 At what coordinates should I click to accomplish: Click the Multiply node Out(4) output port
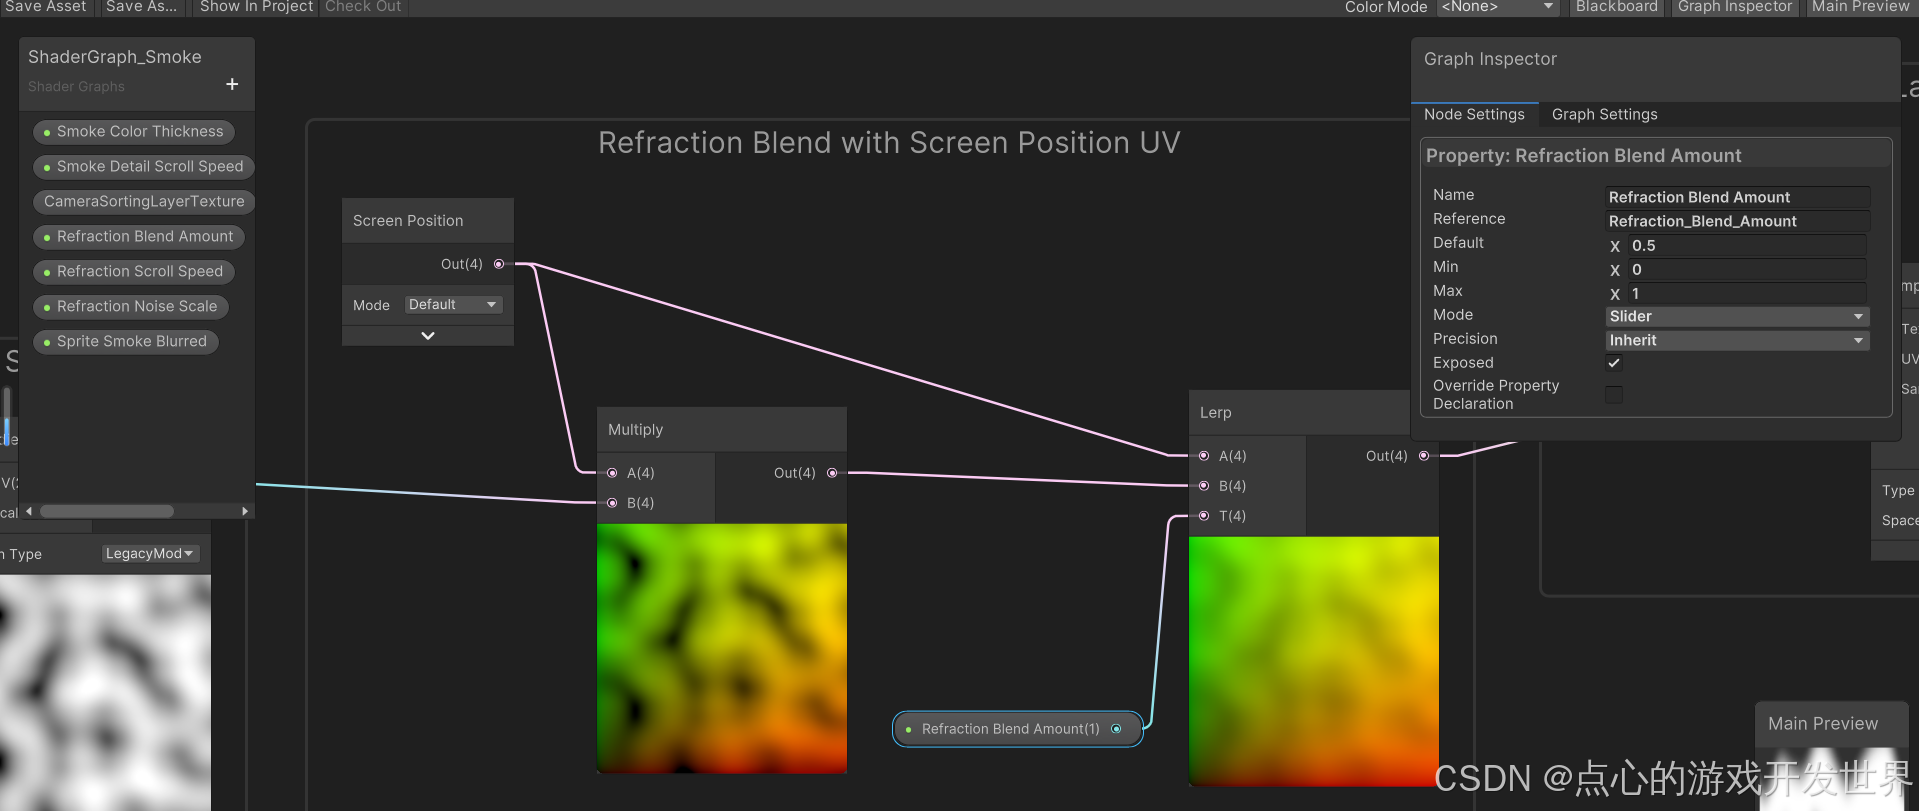point(832,473)
